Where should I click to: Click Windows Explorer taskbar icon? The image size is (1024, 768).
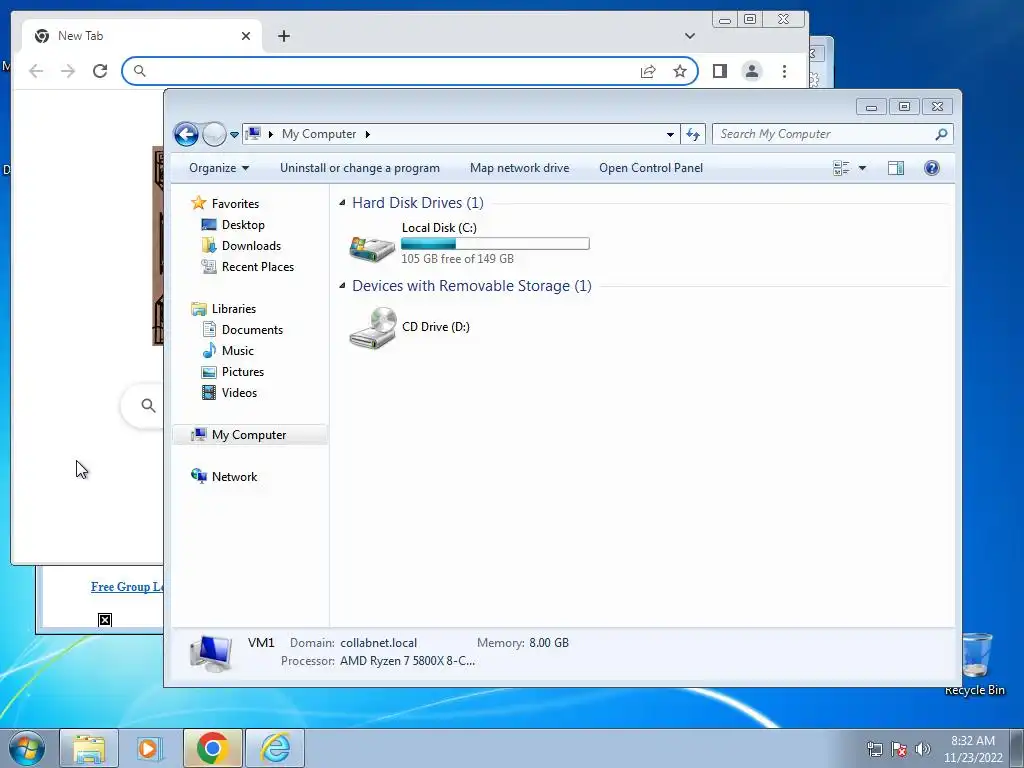[x=89, y=748]
